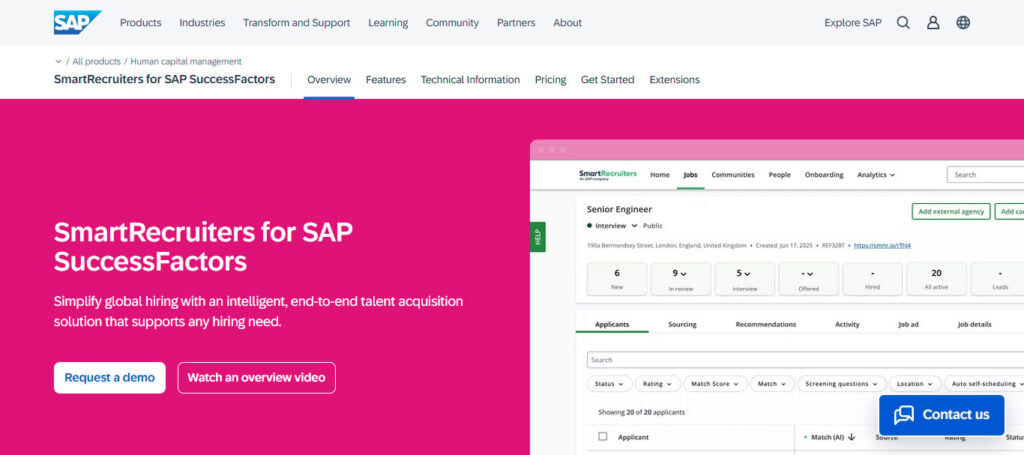Click Add external agency button
The image size is (1024, 455).
point(951,212)
